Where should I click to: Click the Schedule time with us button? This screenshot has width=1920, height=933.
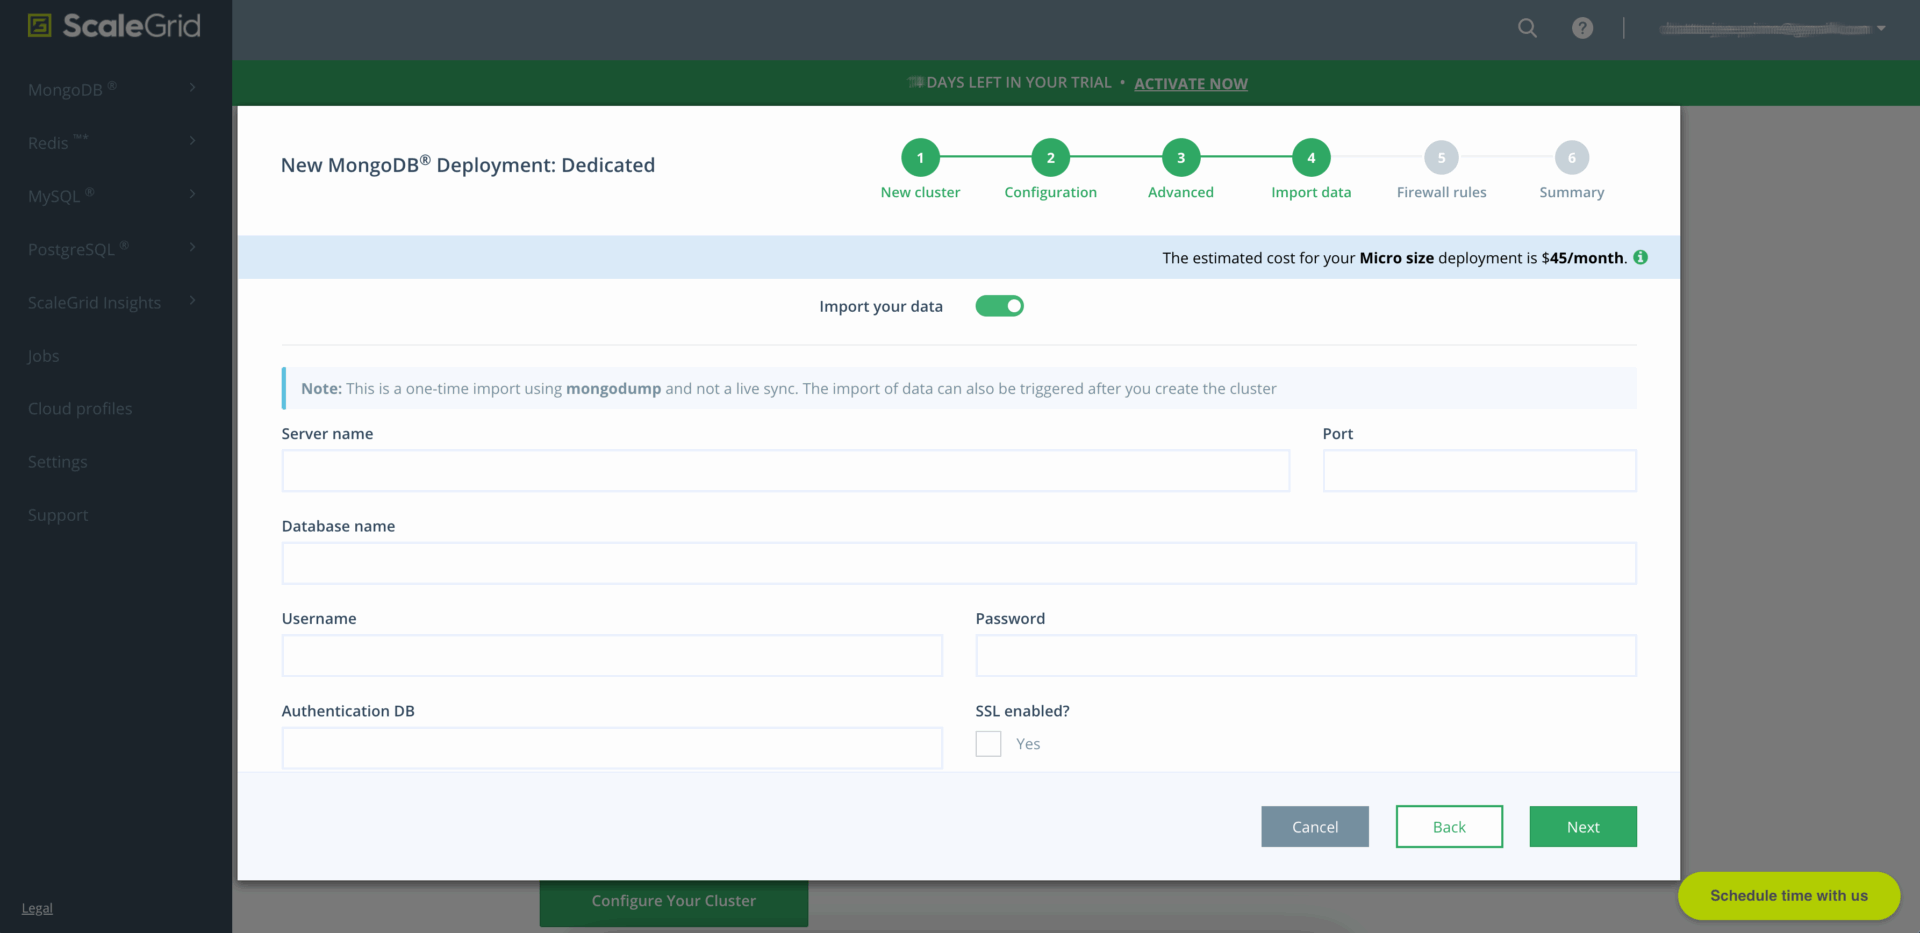(1788, 896)
